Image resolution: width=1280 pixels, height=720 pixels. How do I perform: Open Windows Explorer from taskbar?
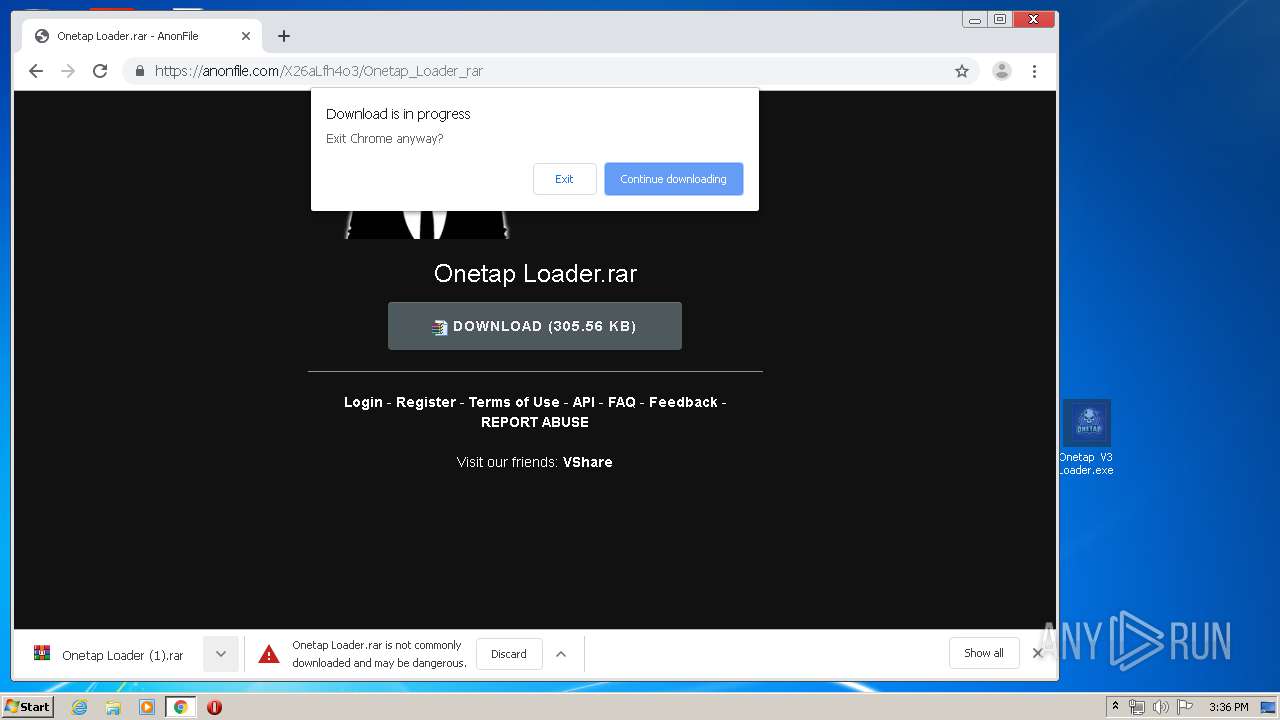(113, 707)
